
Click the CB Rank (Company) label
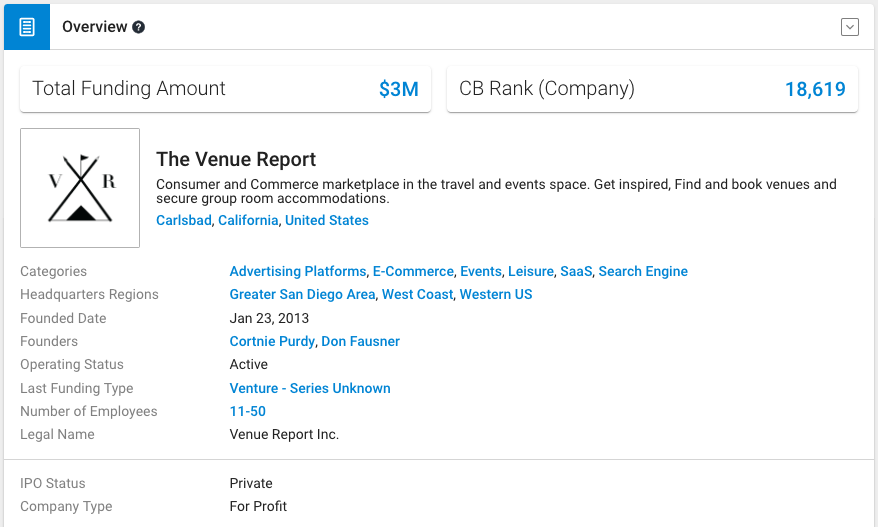pyautogui.click(x=547, y=88)
